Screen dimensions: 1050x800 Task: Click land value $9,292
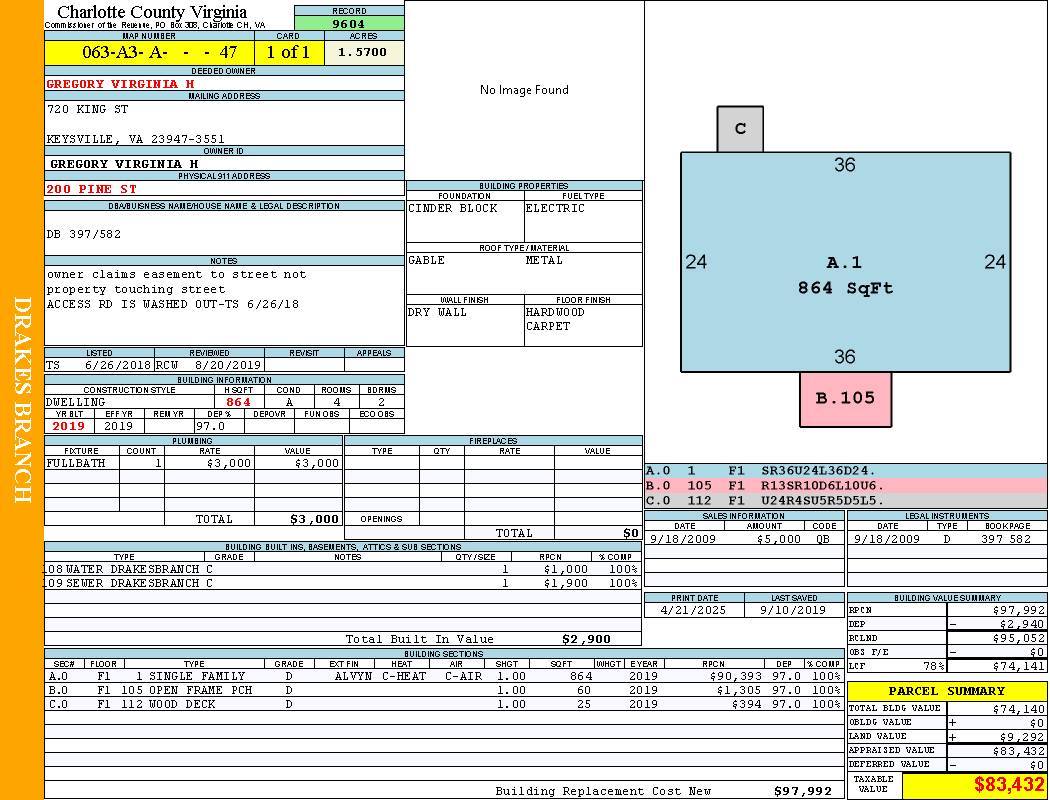click(1022, 737)
